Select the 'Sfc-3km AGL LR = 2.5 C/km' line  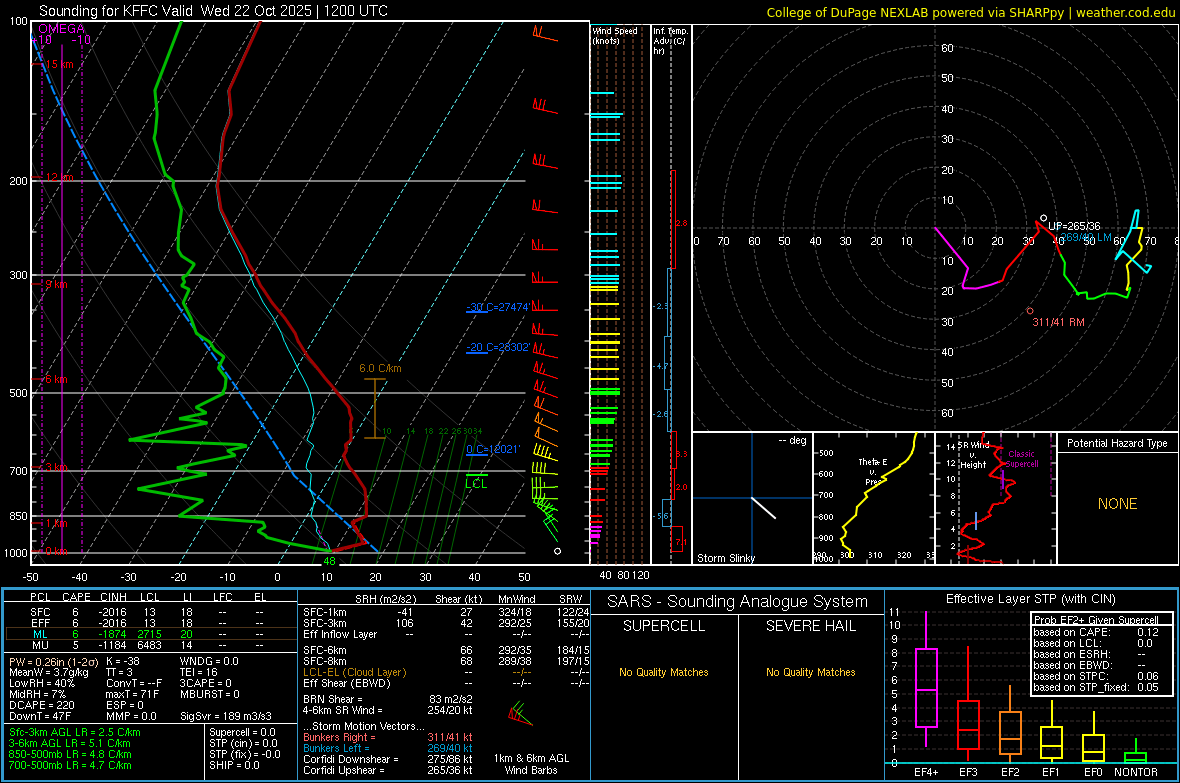(x=75, y=732)
